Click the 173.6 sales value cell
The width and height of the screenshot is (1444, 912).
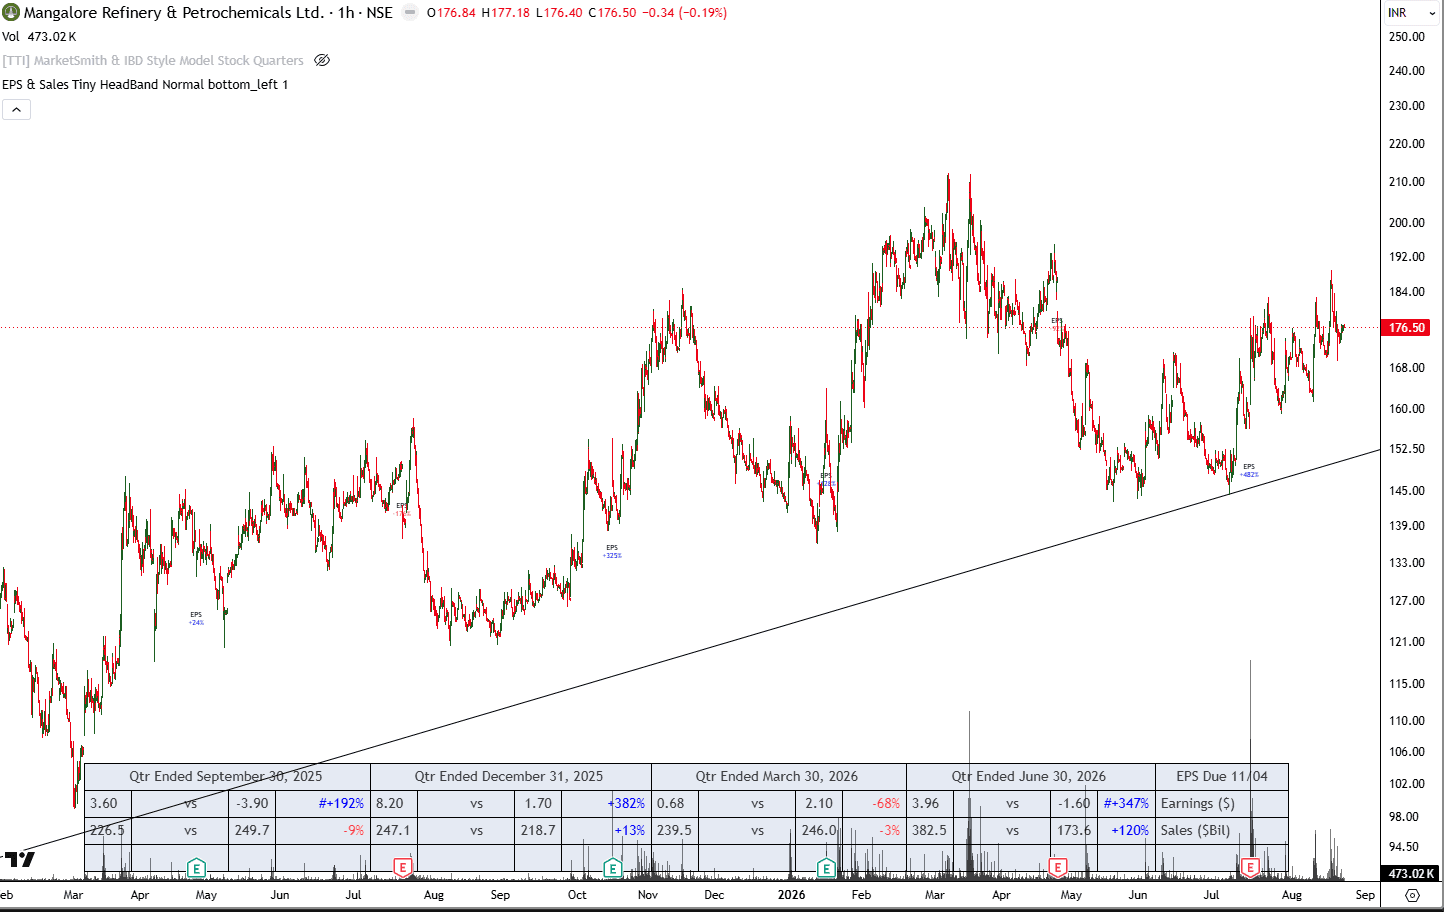click(x=1074, y=831)
